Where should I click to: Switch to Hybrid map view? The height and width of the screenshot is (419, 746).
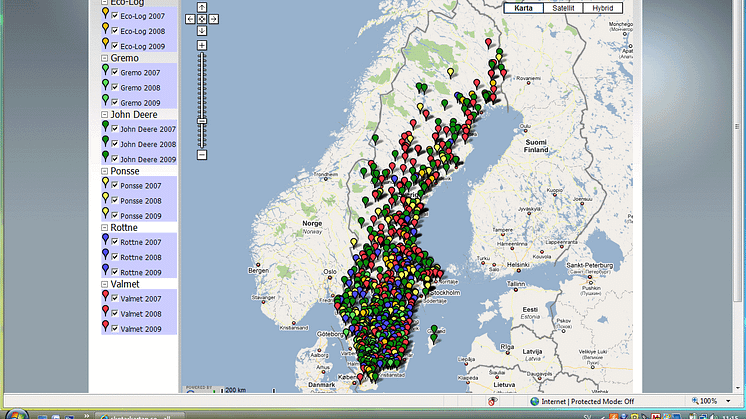(605, 8)
